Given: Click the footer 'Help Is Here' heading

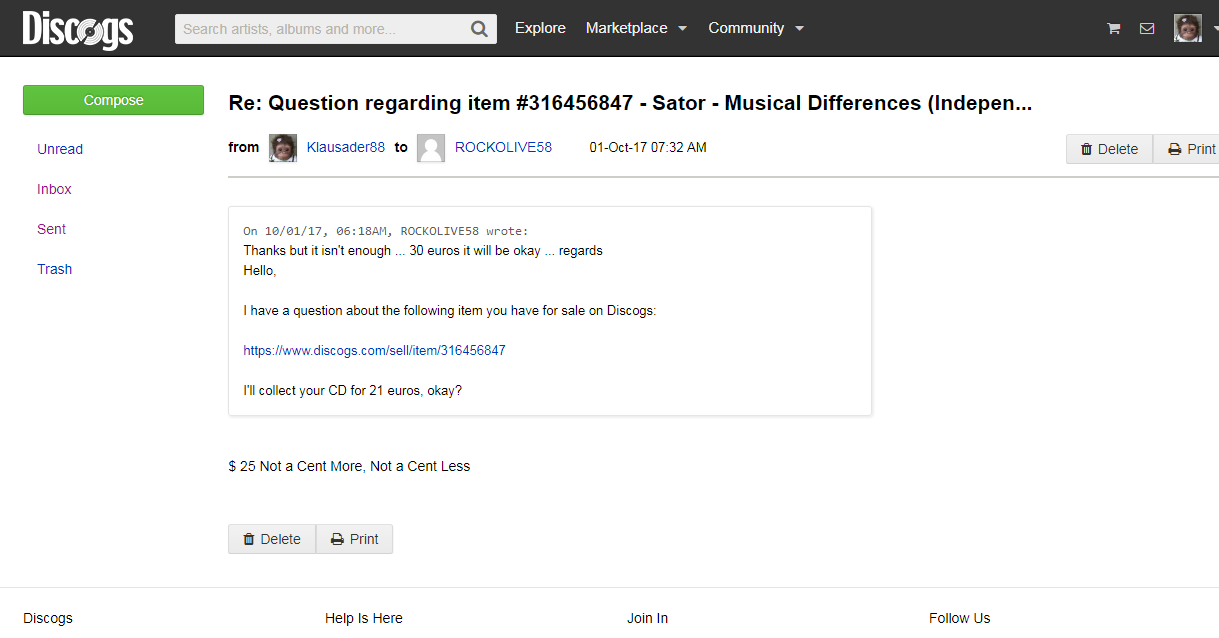Looking at the screenshot, I should point(364,618).
